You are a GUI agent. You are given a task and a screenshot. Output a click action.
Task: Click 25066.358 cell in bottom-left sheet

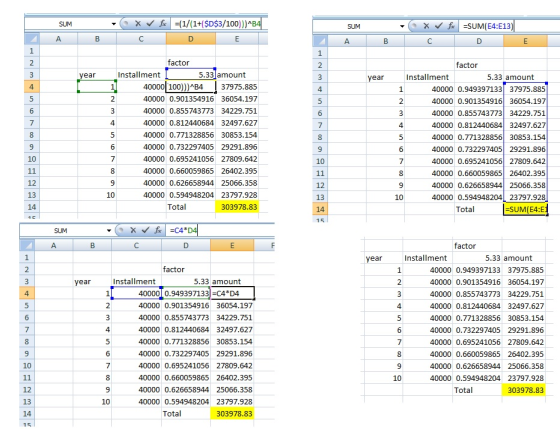point(232,390)
